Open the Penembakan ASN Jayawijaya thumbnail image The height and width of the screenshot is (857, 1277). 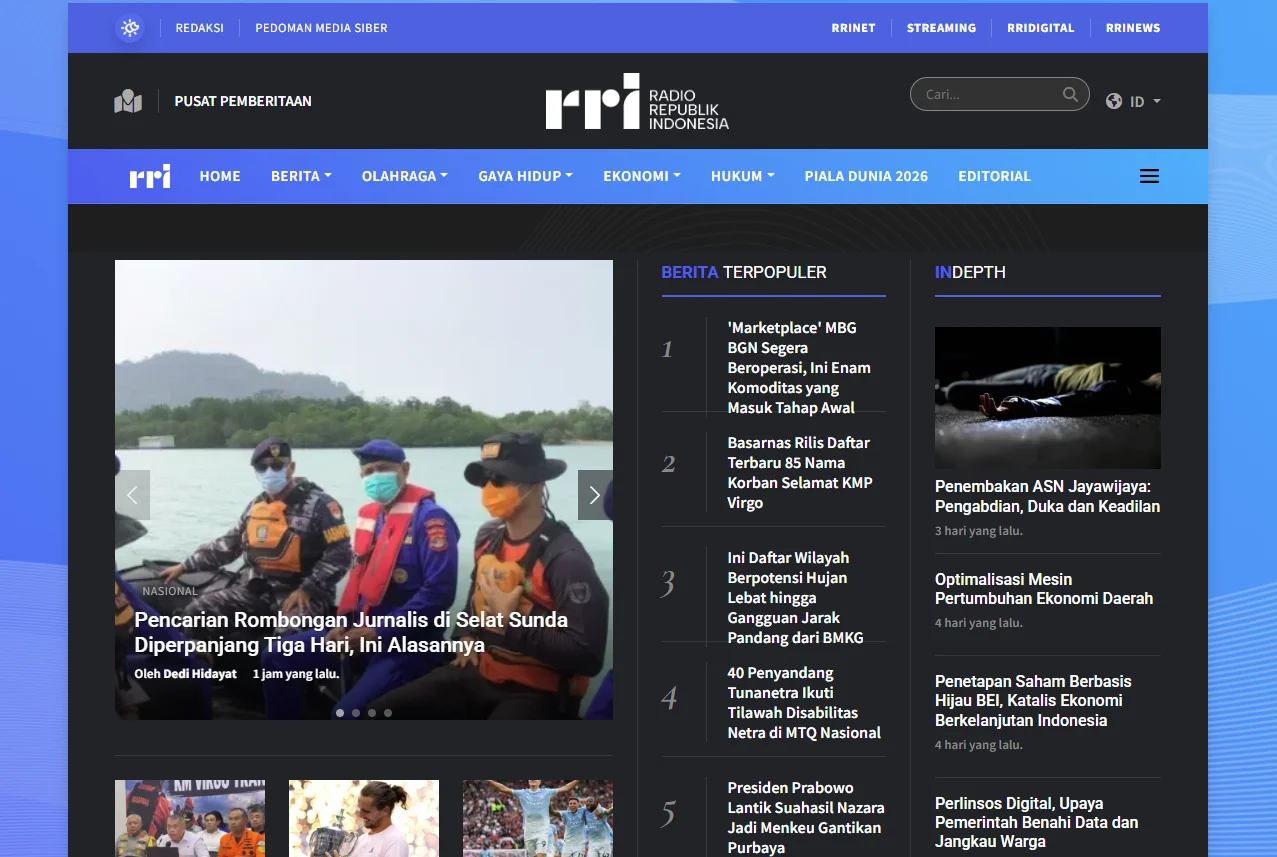(x=1048, y=398)
